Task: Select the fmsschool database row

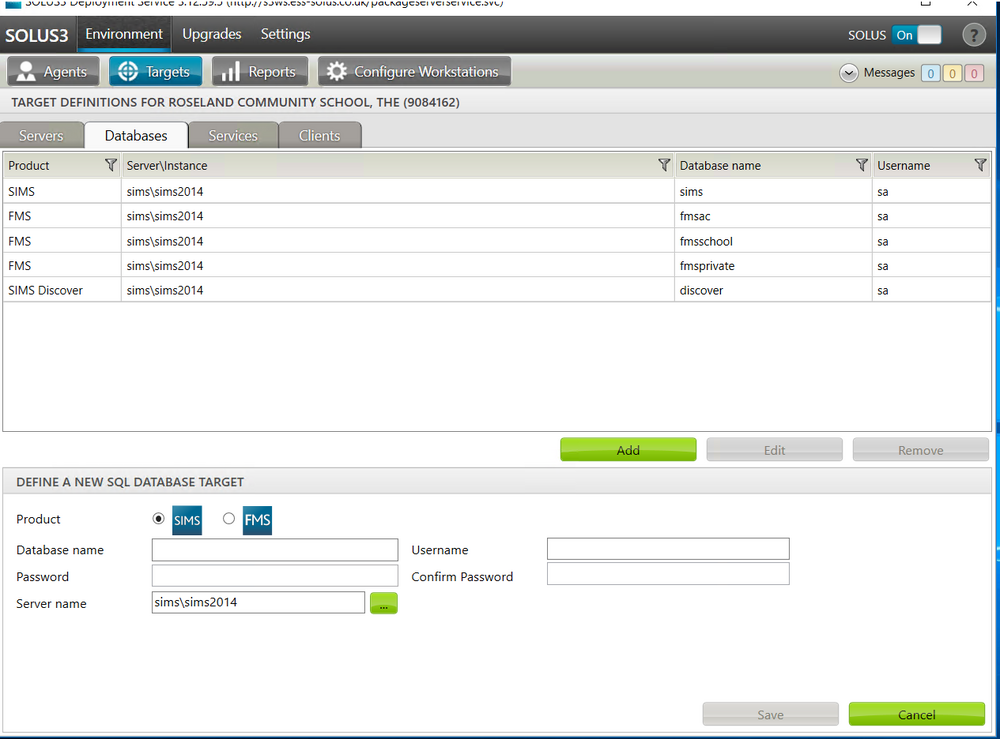Action: tap(496, 241)
